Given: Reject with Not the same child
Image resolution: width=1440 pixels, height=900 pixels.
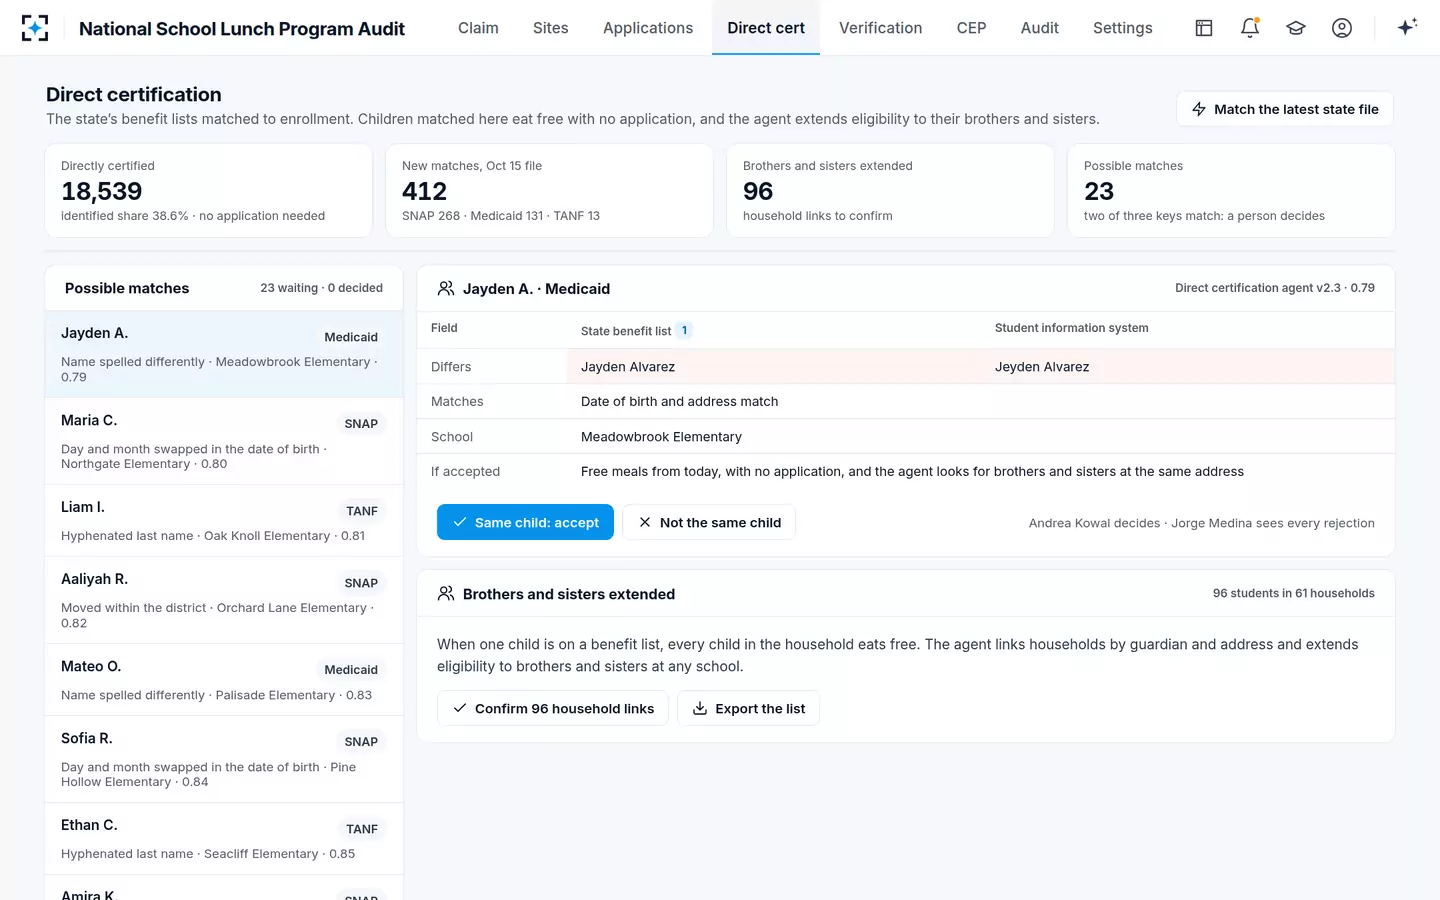Looking at the screenshot, I should click(x=709, y=522).
